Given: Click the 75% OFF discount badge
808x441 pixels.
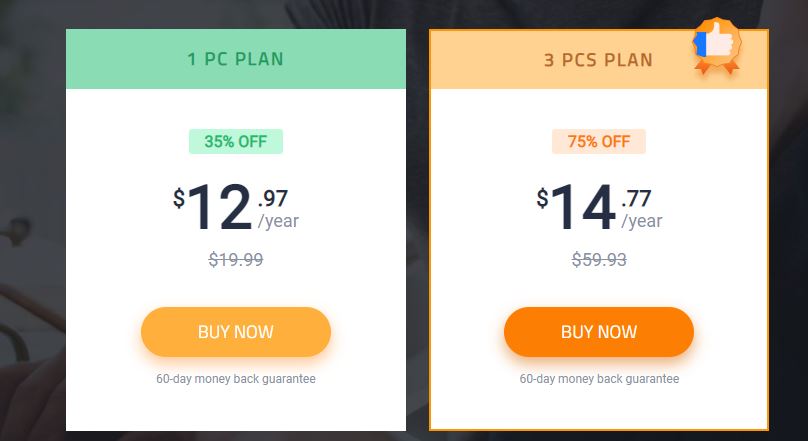Looking at the screenshot, I should coord(599,141).
